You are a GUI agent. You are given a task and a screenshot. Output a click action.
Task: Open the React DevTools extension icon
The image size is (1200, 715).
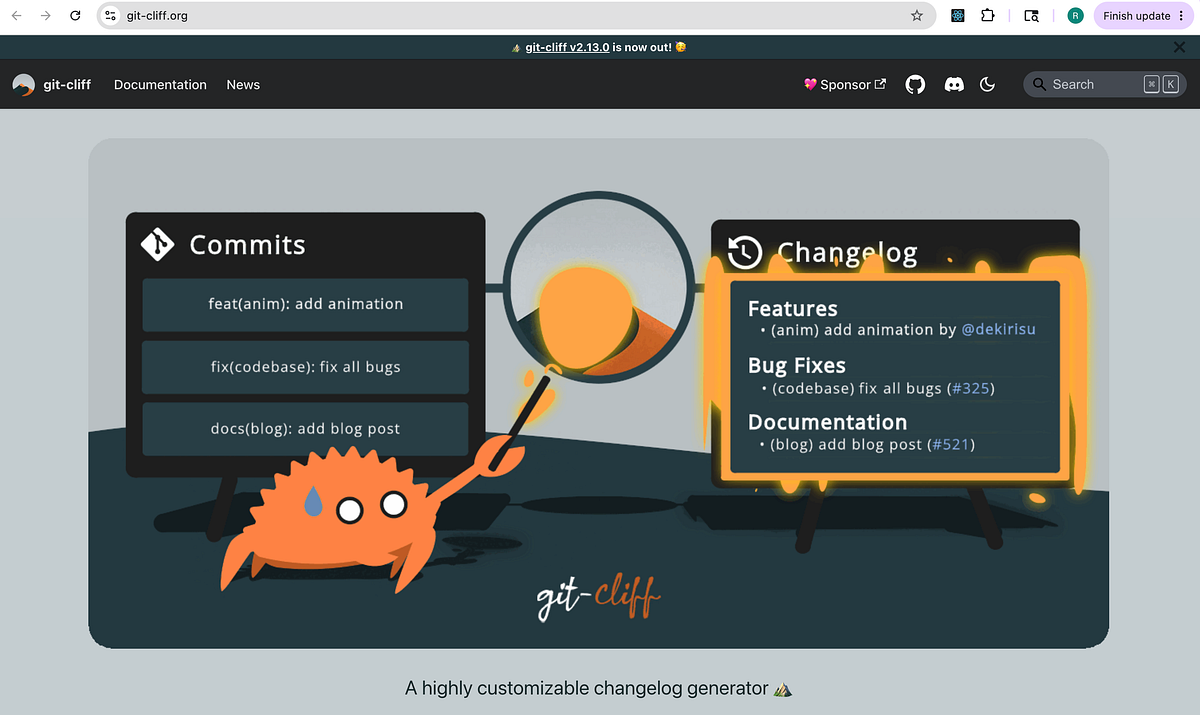point(958,16)
